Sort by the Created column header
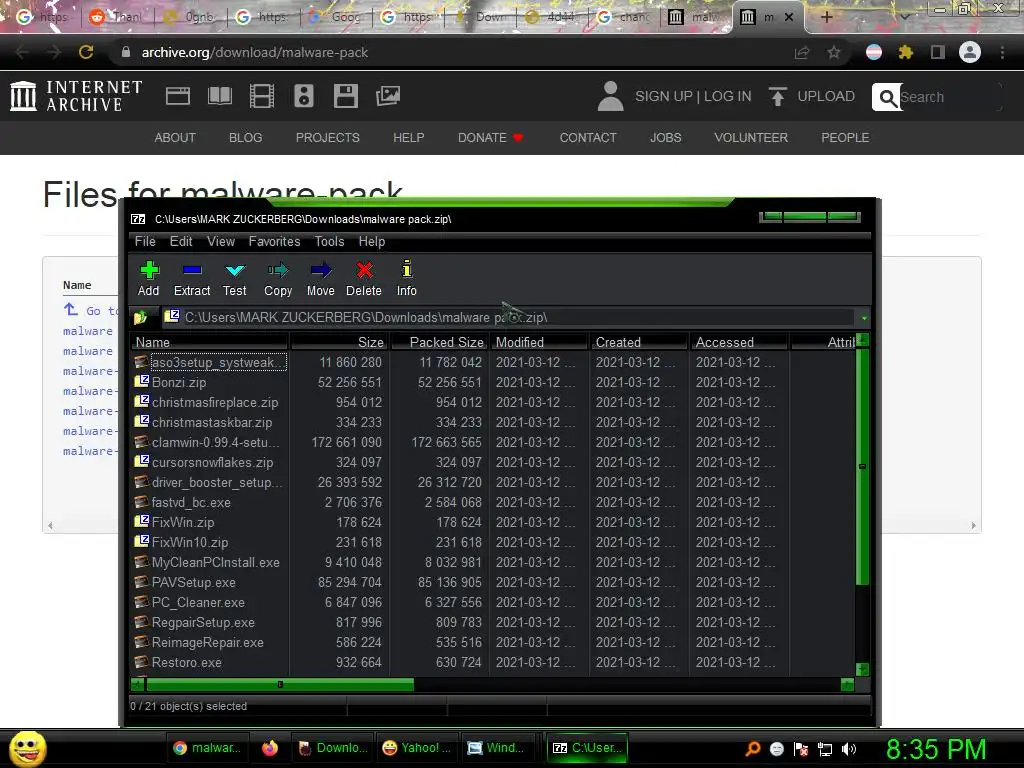This screenshot has height=768, width=1024. coord(639,342)
